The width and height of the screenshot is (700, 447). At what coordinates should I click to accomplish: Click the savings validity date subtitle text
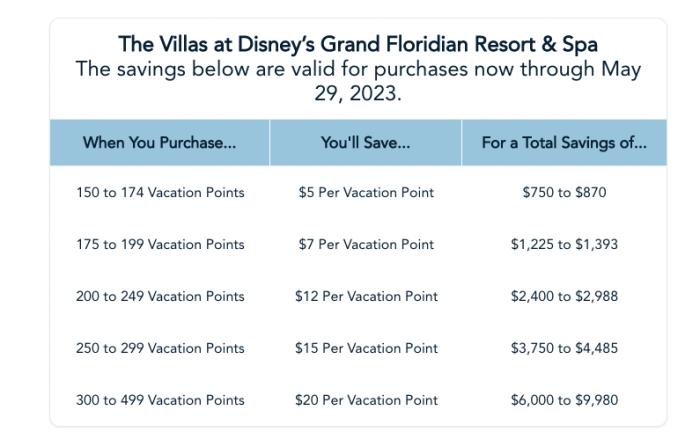(x=358, y=83)
